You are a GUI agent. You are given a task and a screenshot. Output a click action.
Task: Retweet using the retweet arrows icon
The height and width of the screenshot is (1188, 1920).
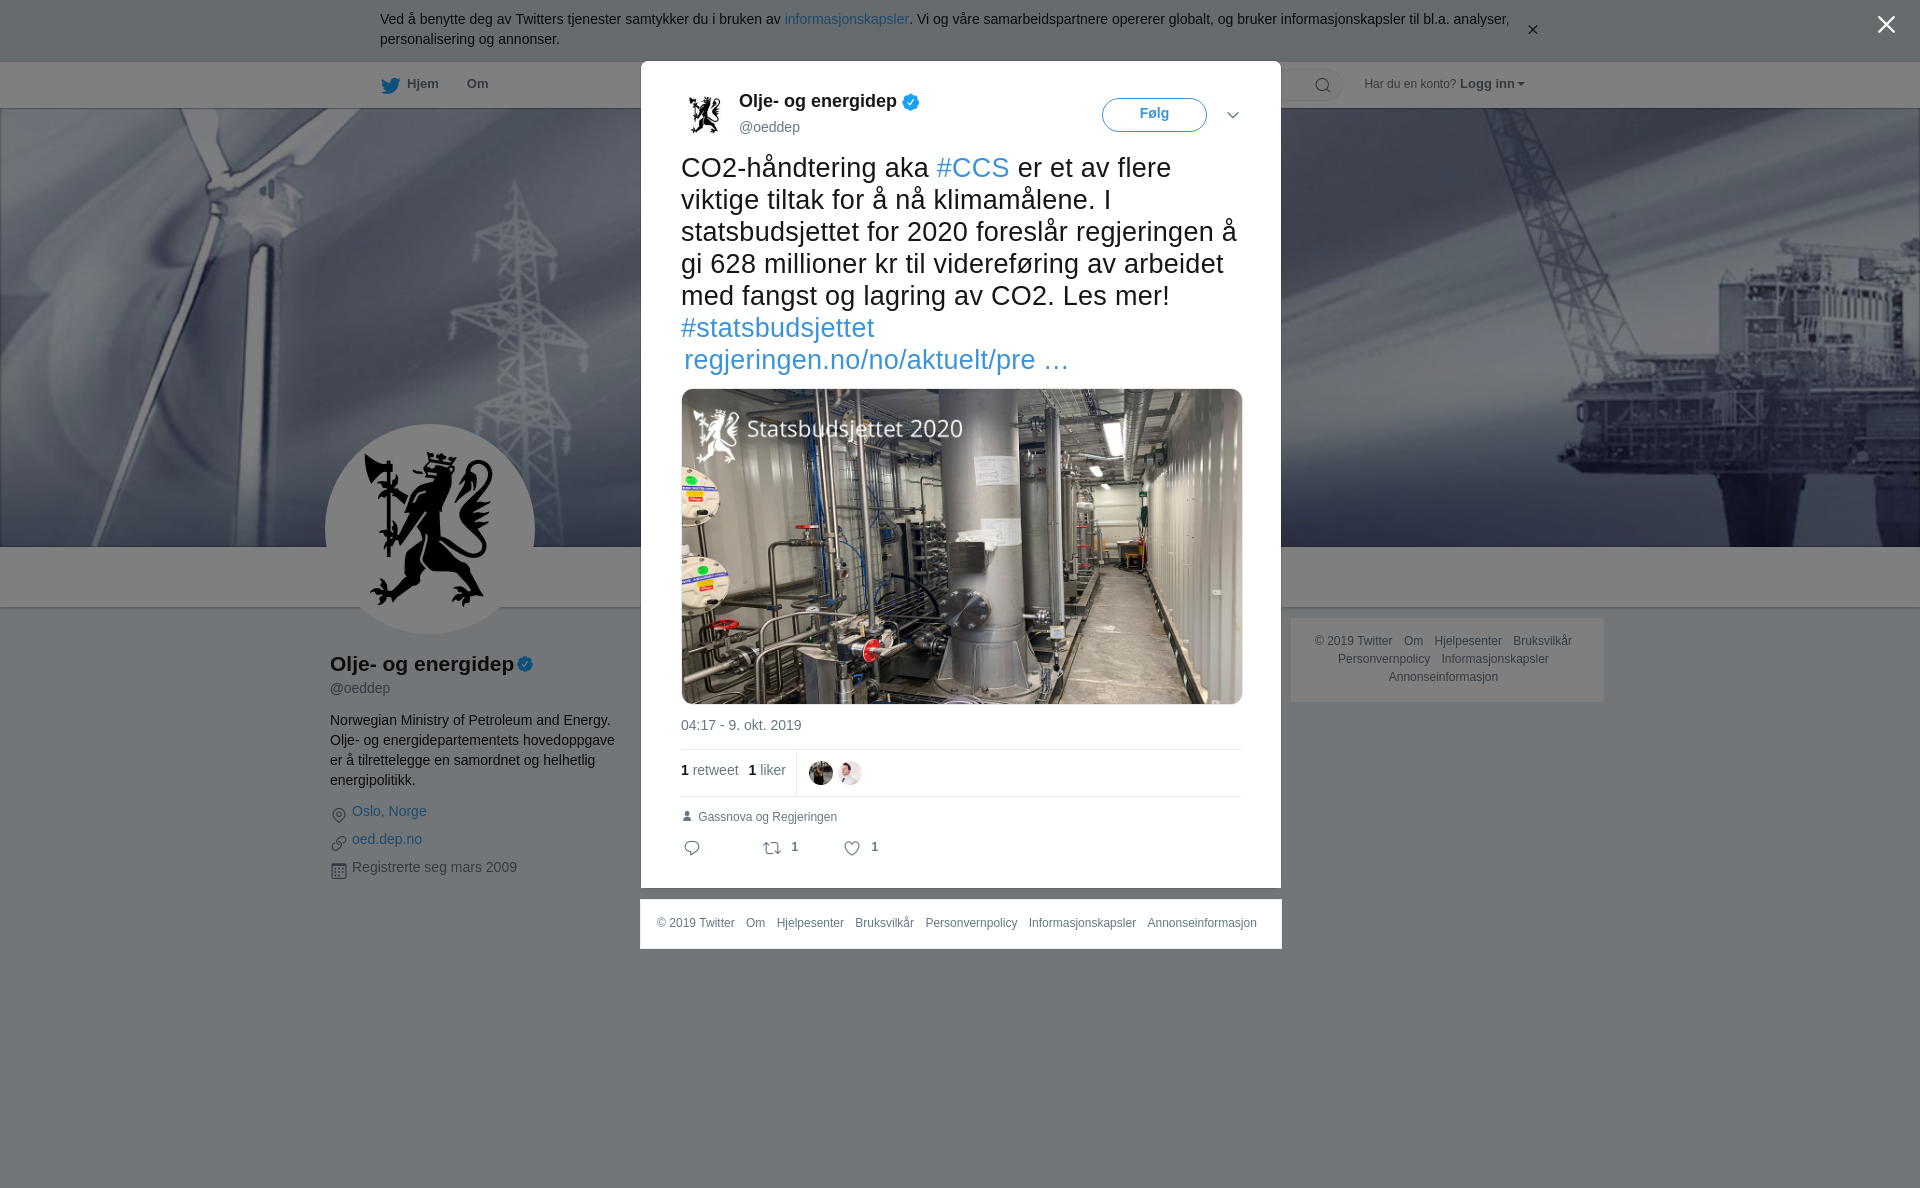click(772, 848)
